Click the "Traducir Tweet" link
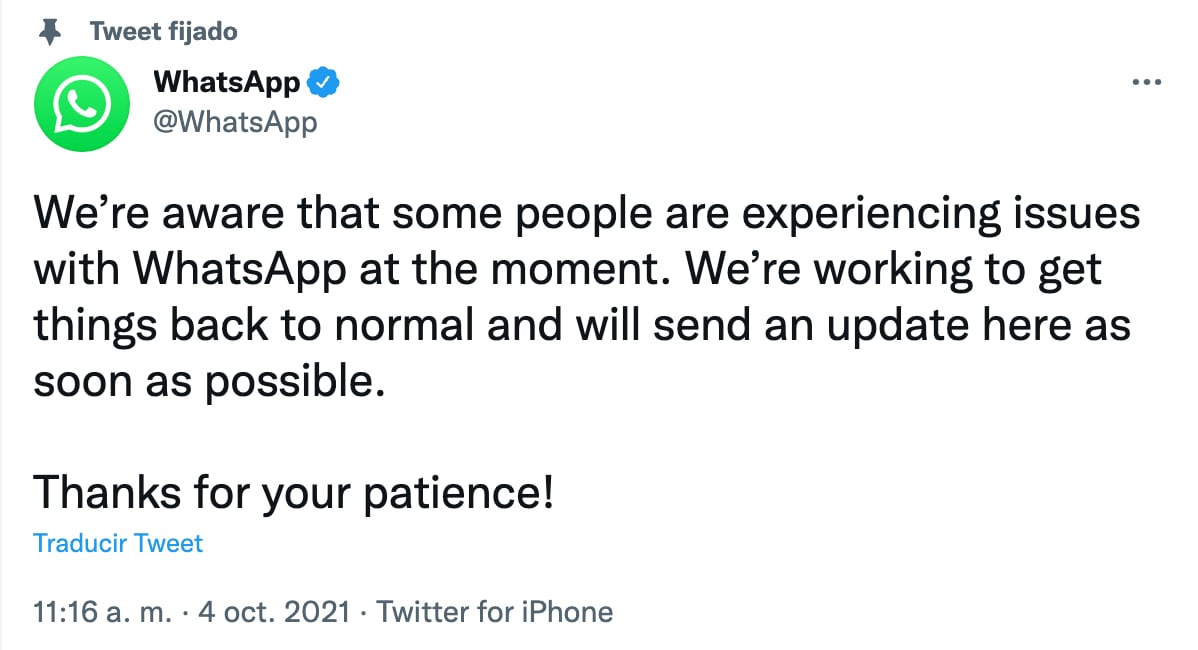Viewport: 1198px width, 650px height. pos(118,543)
